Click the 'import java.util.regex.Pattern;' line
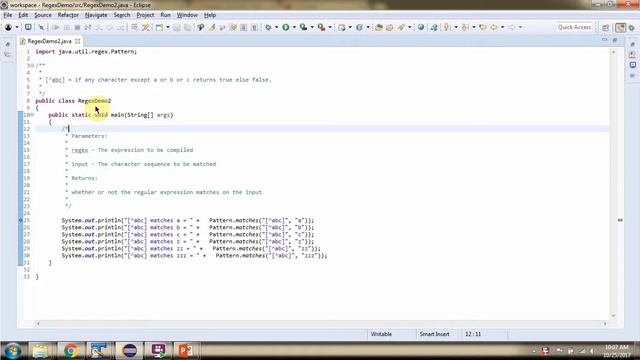Screen dimensions: 640x360 [86, 52]
